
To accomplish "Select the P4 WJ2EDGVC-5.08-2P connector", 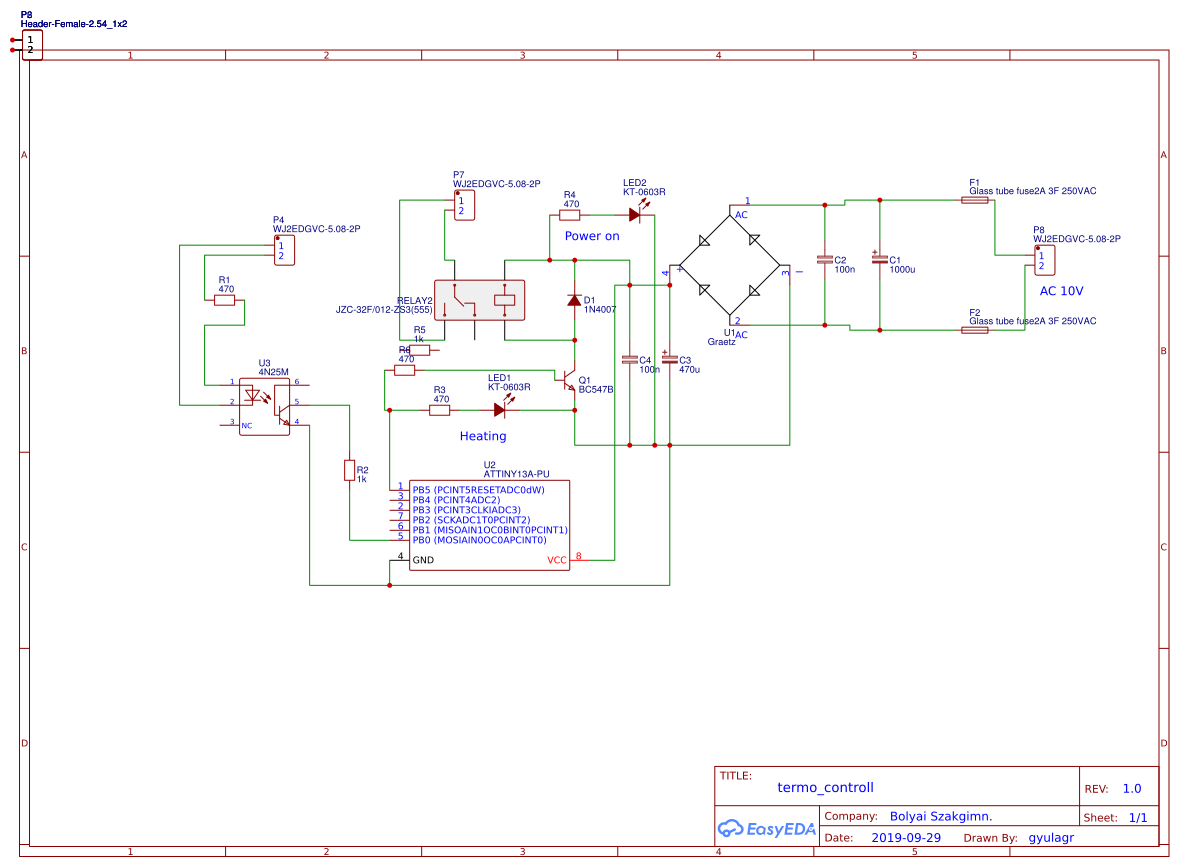I will coord(284,251).
